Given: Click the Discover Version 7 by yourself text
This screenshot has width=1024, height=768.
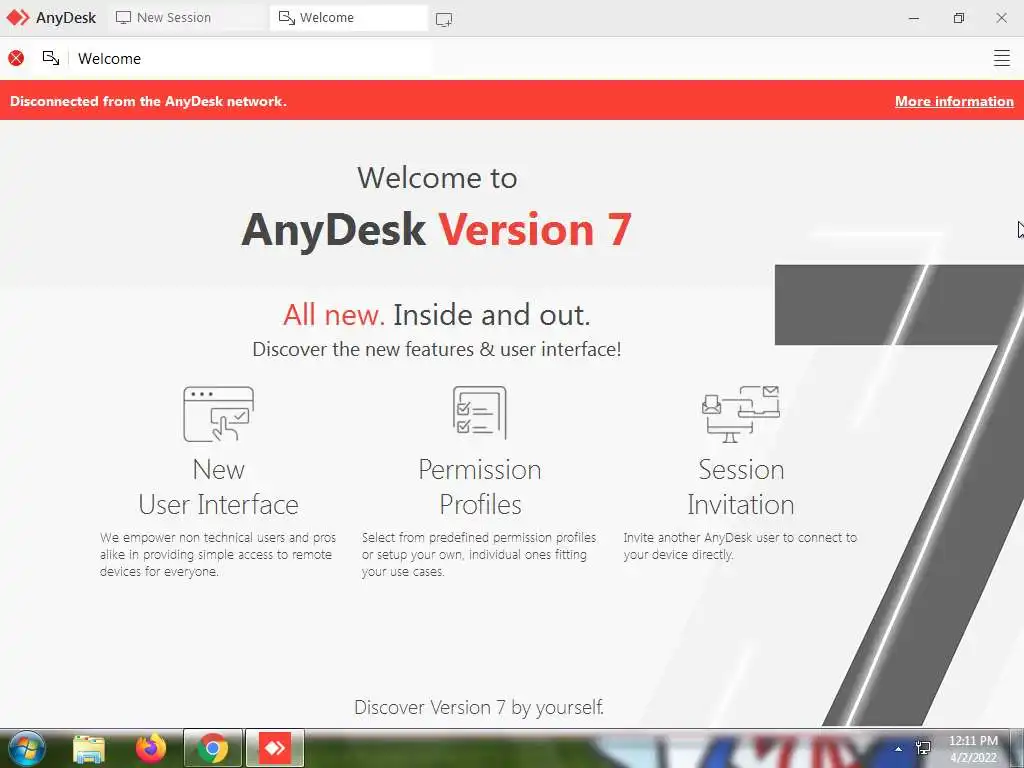Looking at the screenshot, I should click(479, 707).
